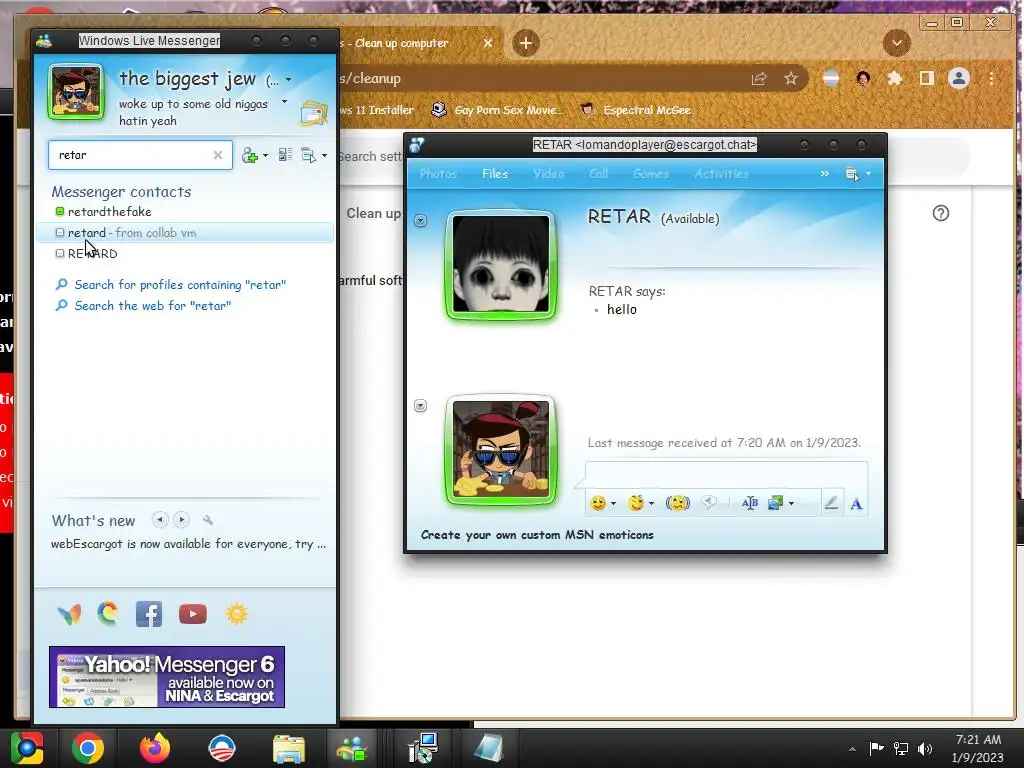Click your profile picture in Messenger

(x=76, y=92)
